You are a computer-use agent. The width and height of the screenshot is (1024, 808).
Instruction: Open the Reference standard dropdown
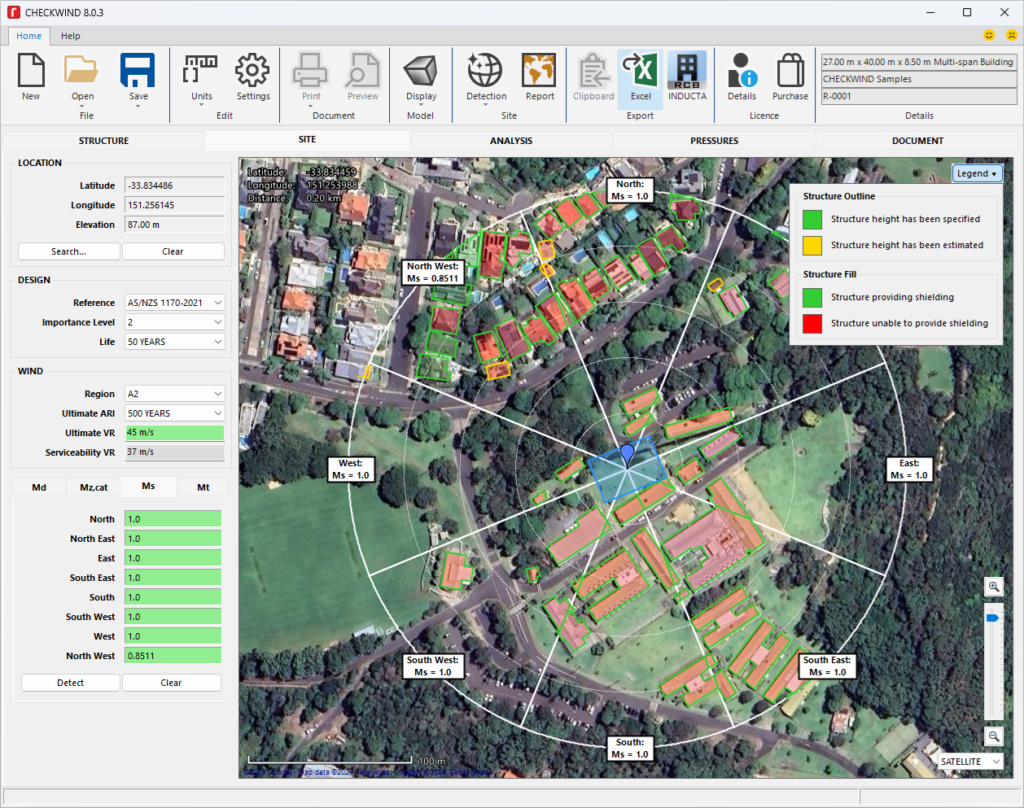click(x=174, y=302)
